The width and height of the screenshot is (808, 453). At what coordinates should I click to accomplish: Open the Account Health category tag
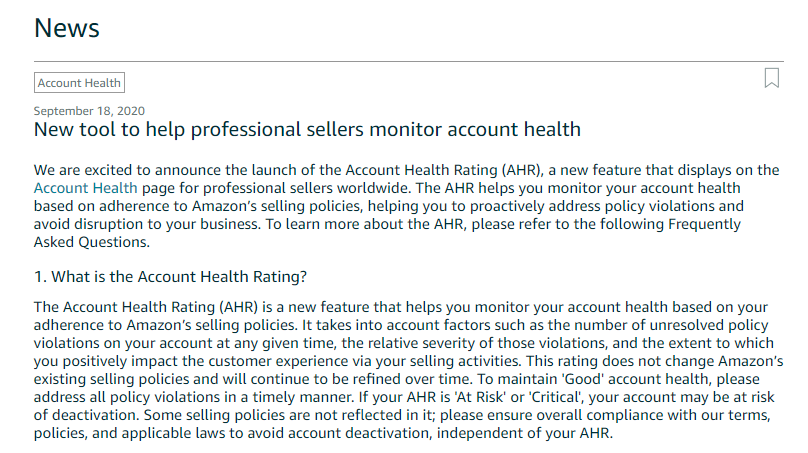point(79,82)
